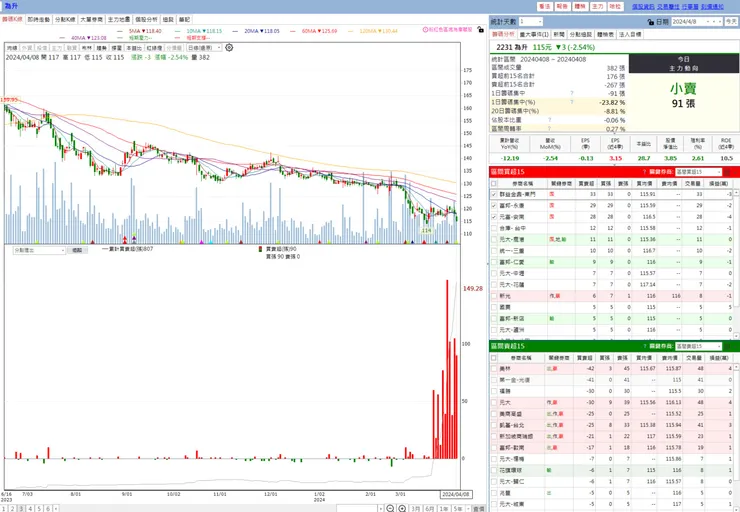Click question mark in green 區間賣超15 header
The height and width of the screenshot is (512, 740).
click(x=644, y=346)
